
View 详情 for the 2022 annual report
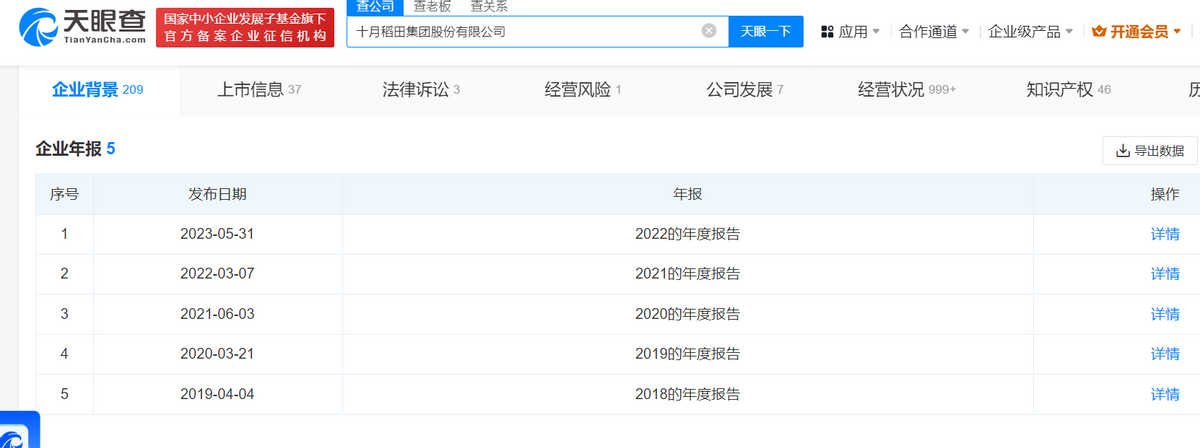[x=1165, y=235]
